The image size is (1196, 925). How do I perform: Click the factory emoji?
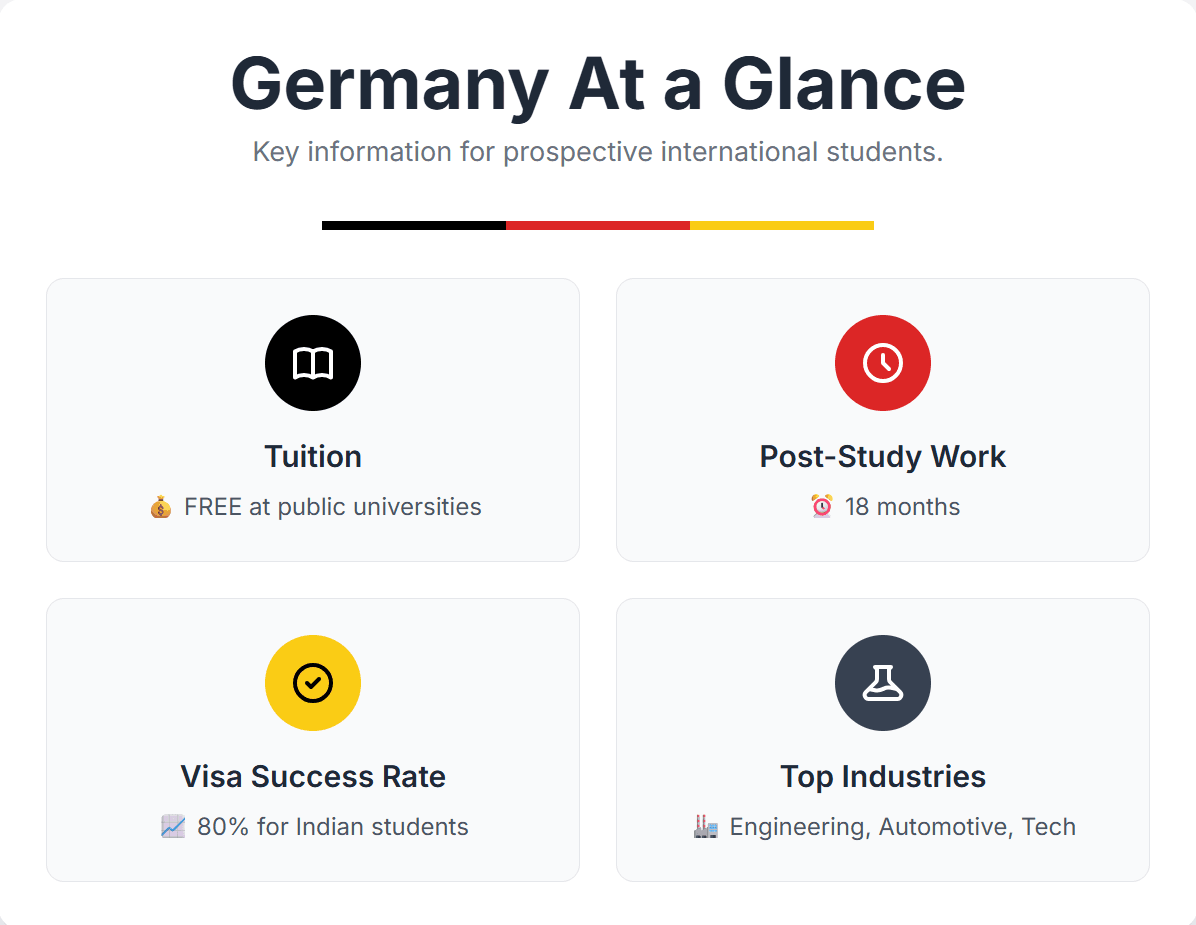[x=706, y=827]
